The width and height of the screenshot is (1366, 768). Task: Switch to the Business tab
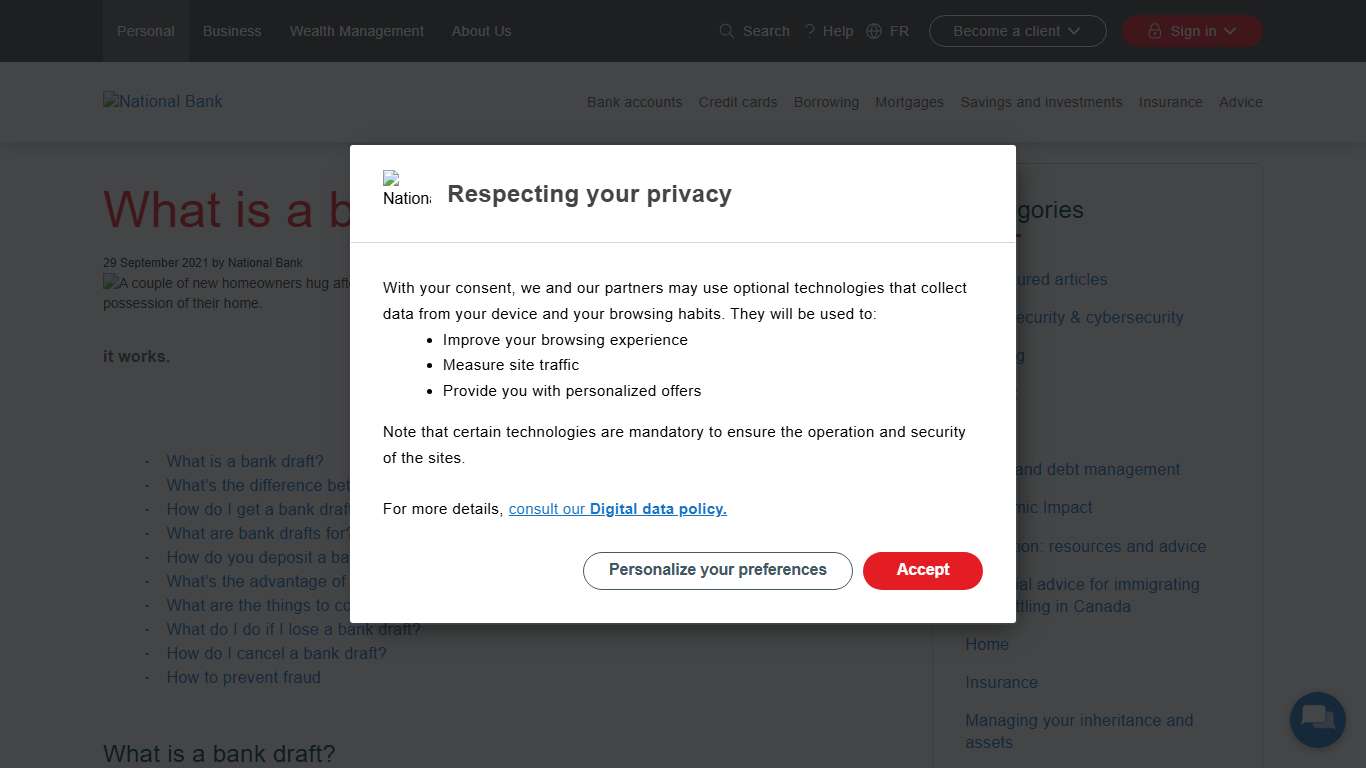(232, 31)
